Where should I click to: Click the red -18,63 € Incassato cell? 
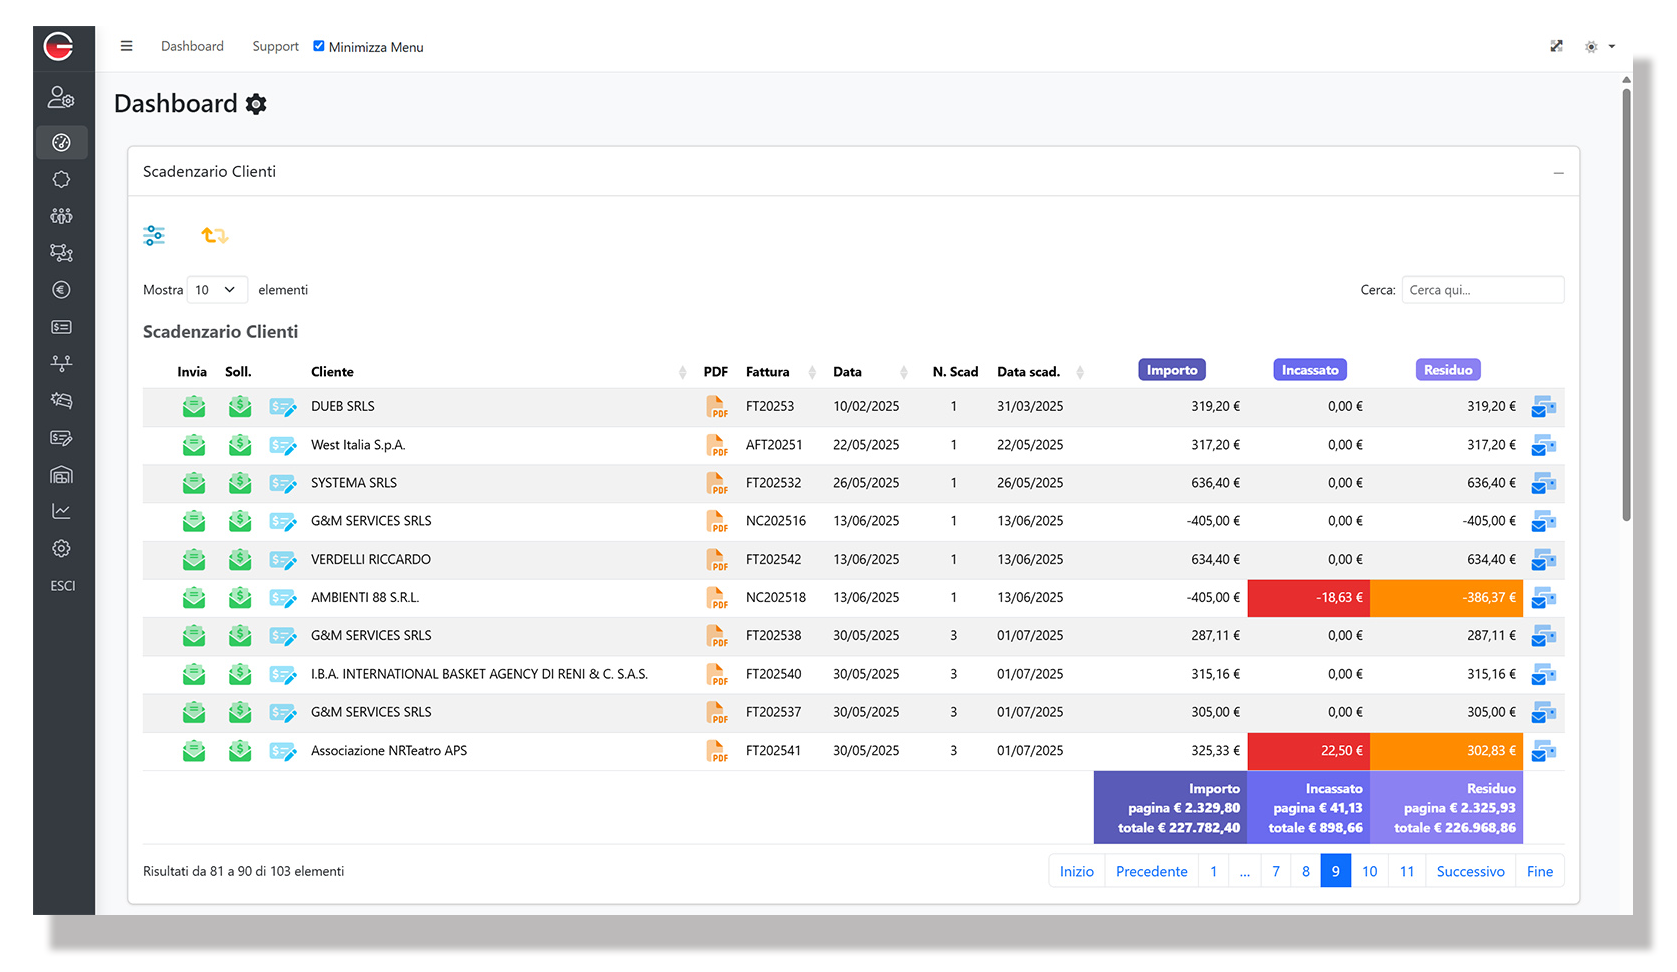[x=1309, y=598]
